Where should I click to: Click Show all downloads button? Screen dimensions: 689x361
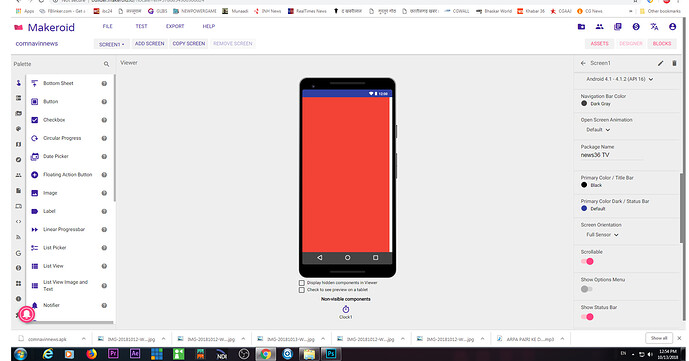tap(659, 338)
